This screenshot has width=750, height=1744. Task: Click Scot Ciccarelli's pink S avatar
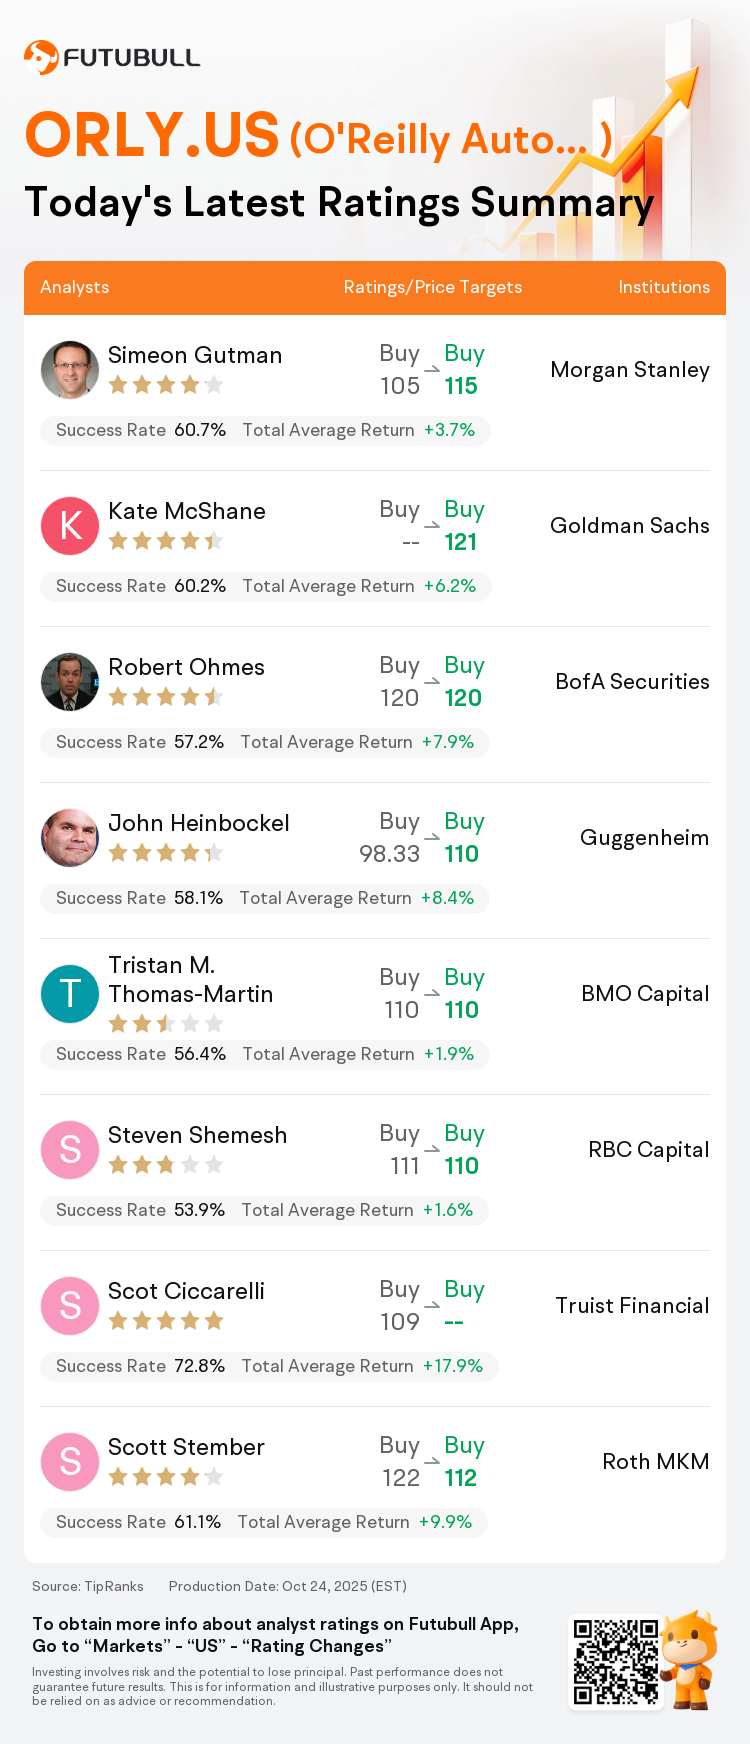[x=70, y=1306]
